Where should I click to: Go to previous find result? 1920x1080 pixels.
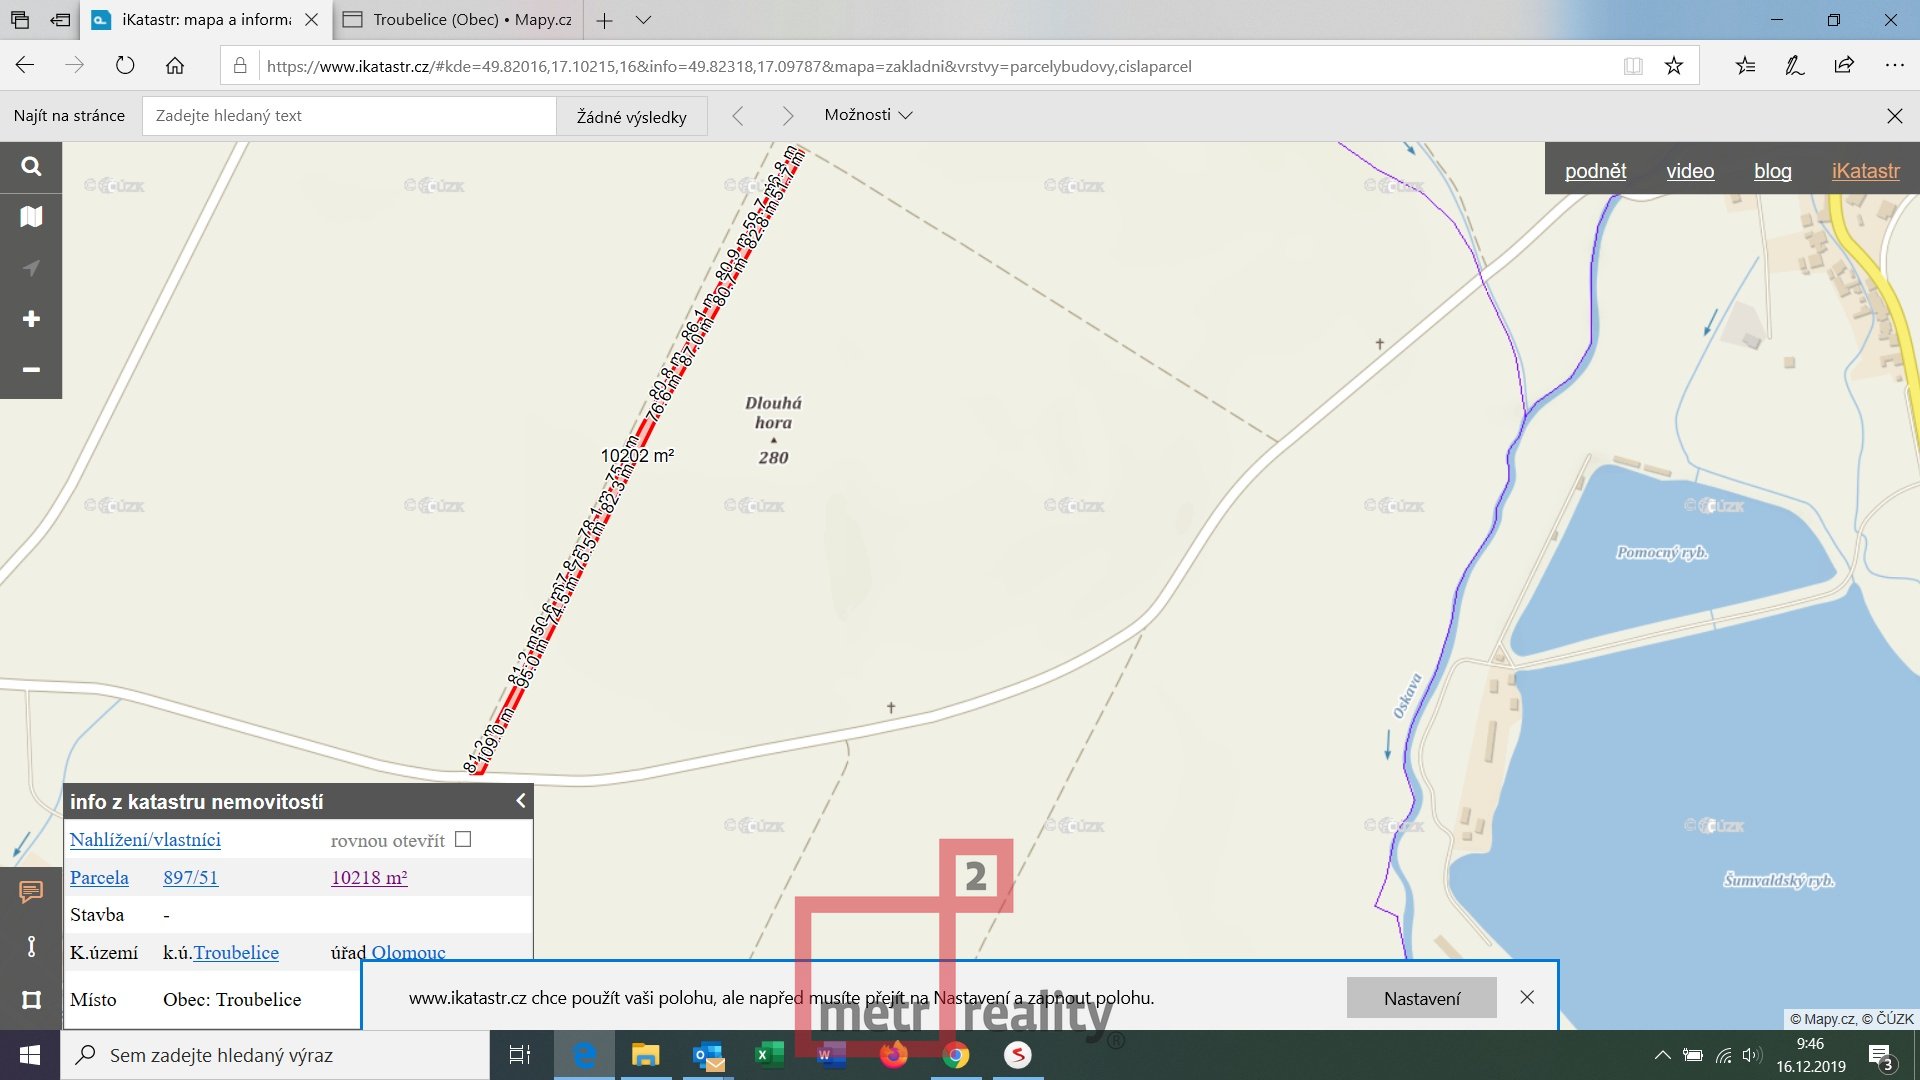click(x=738, y=116)
